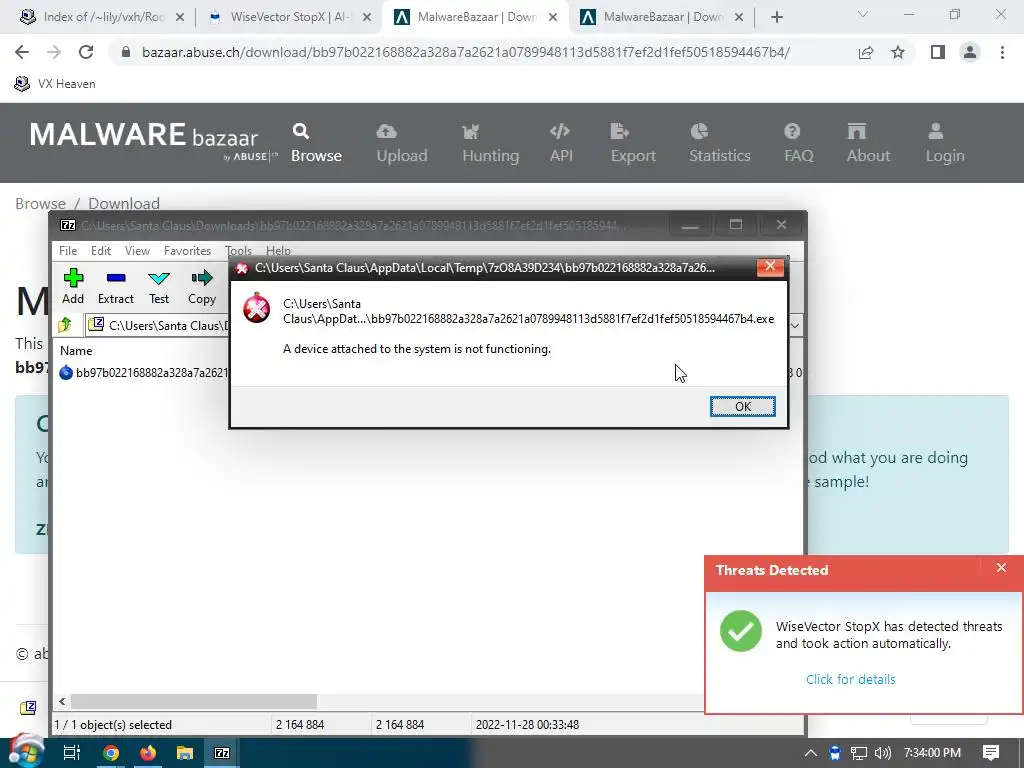Open a new Chrome tab
The image size is (1024, 768).
(776, 18)
